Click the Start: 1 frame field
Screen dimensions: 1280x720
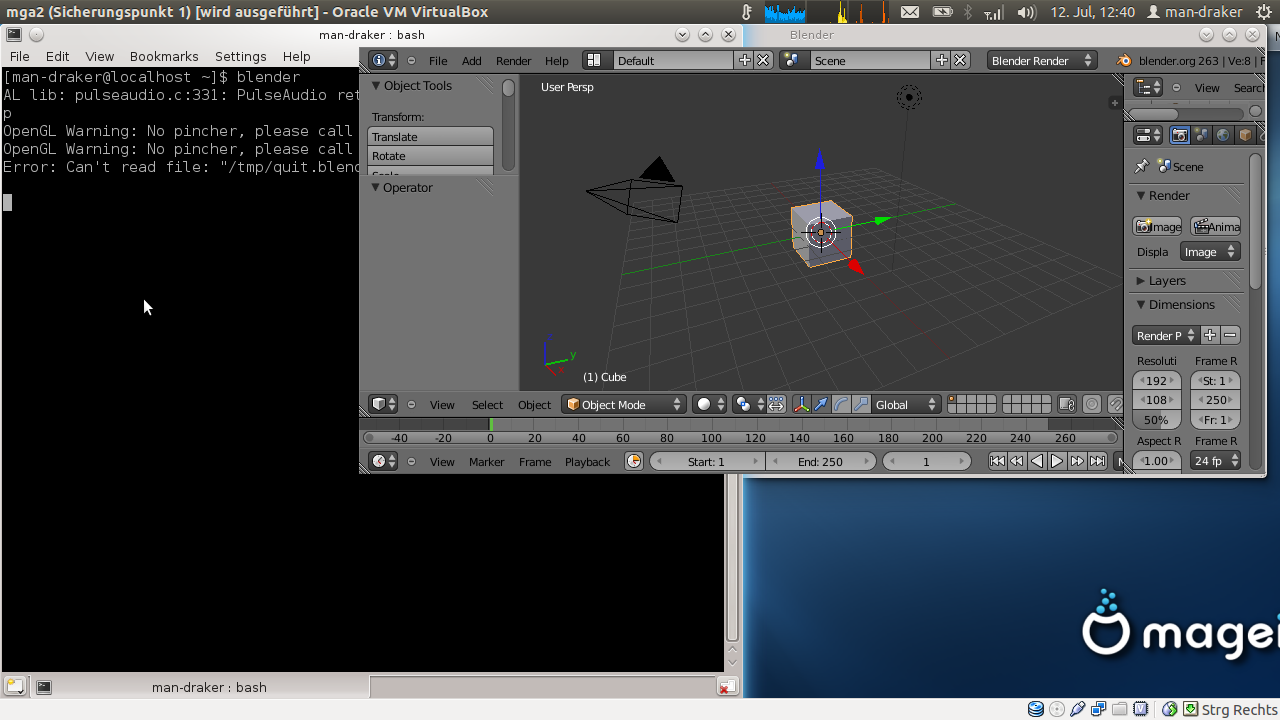tap(707, 461)
